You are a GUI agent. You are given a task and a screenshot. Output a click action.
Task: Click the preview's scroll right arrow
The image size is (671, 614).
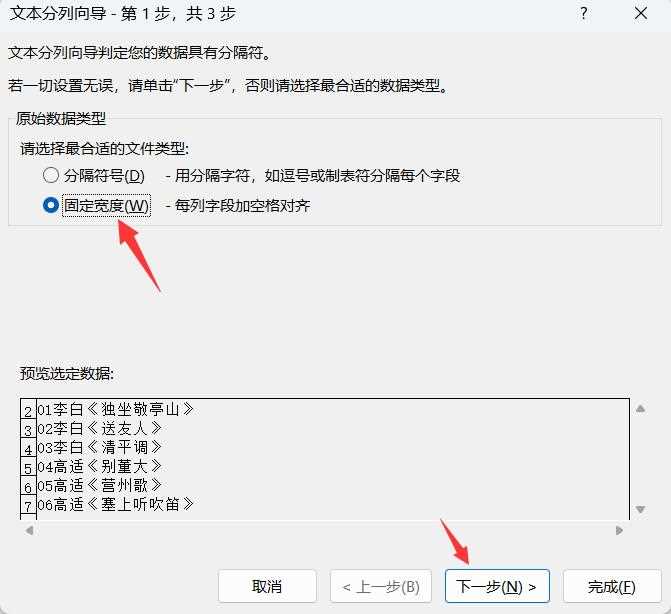click(619, 531)
